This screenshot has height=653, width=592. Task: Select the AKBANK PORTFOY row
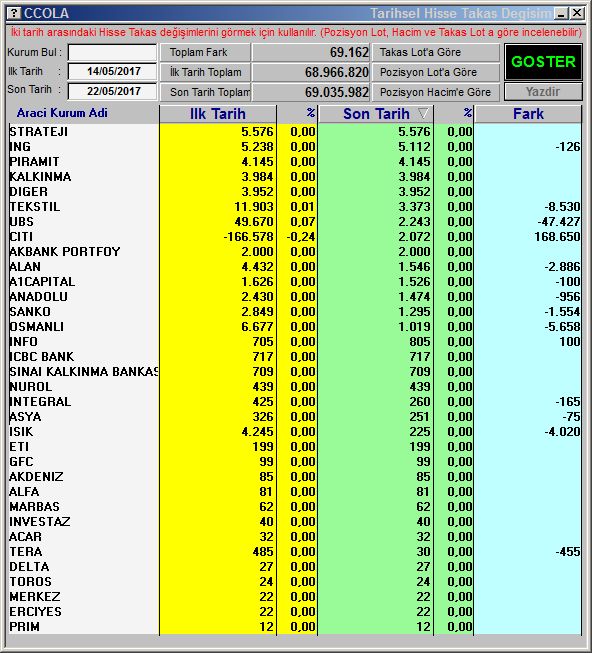coord(295,252)
